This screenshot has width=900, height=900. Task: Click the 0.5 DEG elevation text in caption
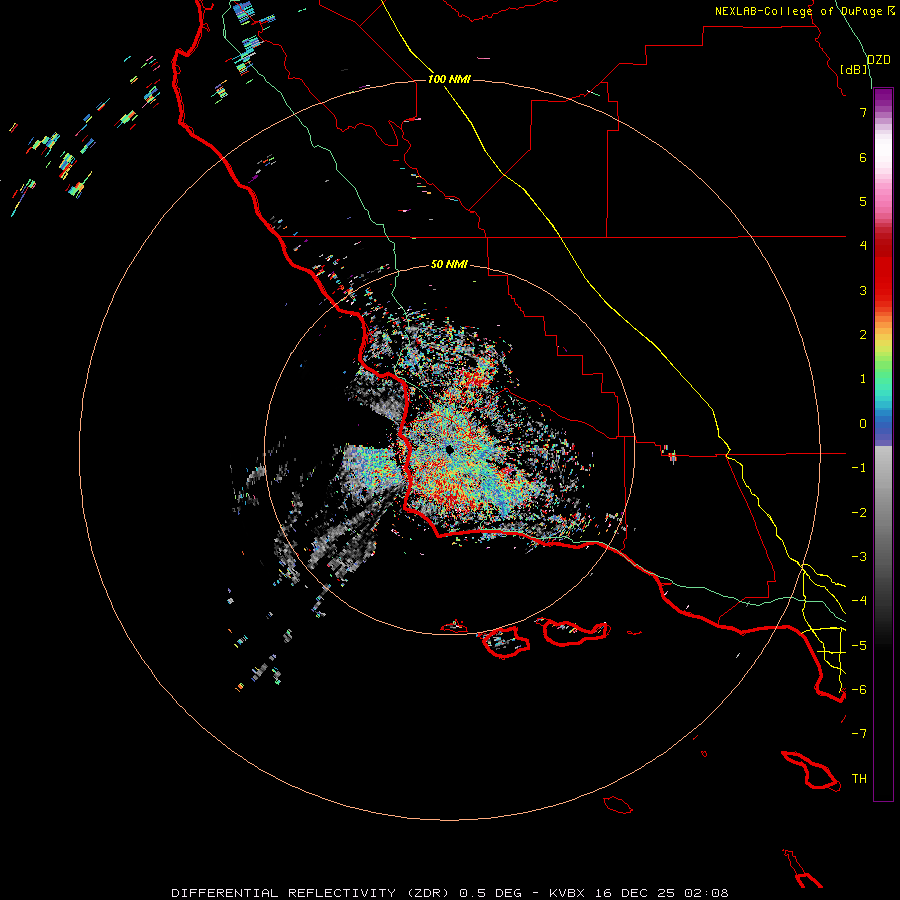coord(490,893)
